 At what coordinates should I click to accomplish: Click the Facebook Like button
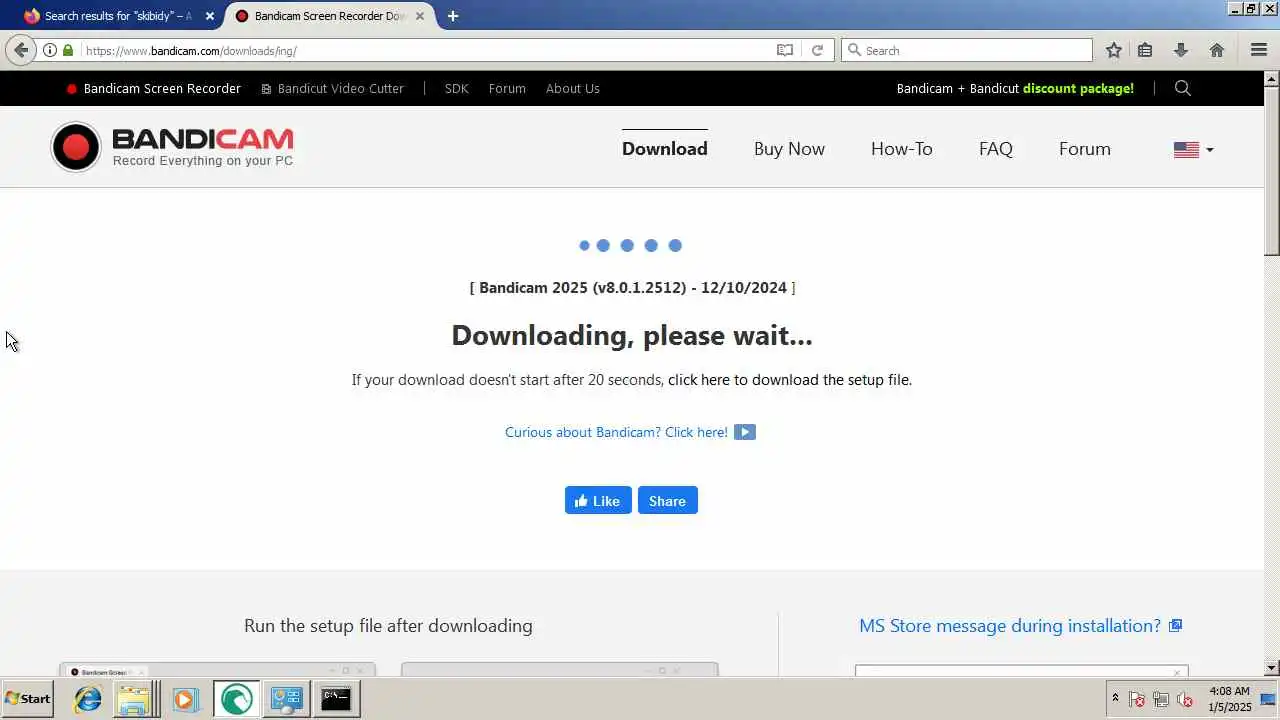tap(598, 500)
